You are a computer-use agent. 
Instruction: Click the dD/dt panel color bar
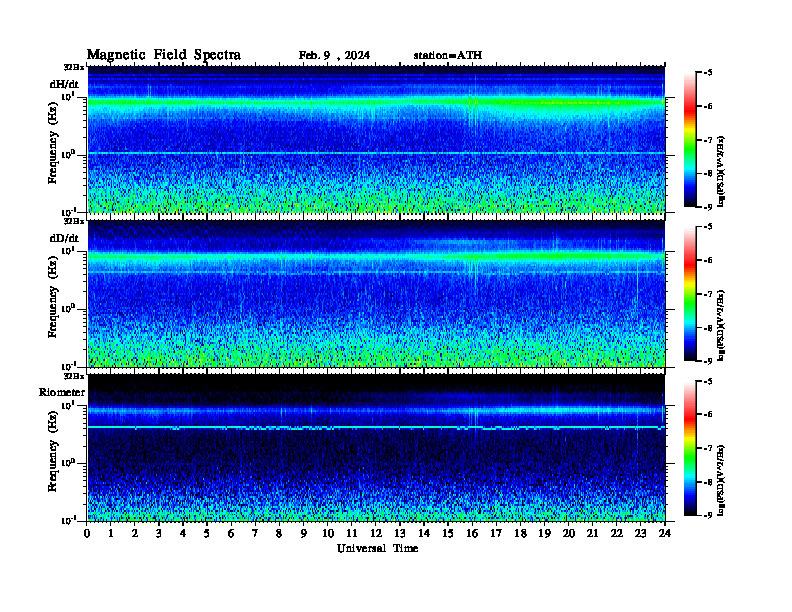[690, 294]
